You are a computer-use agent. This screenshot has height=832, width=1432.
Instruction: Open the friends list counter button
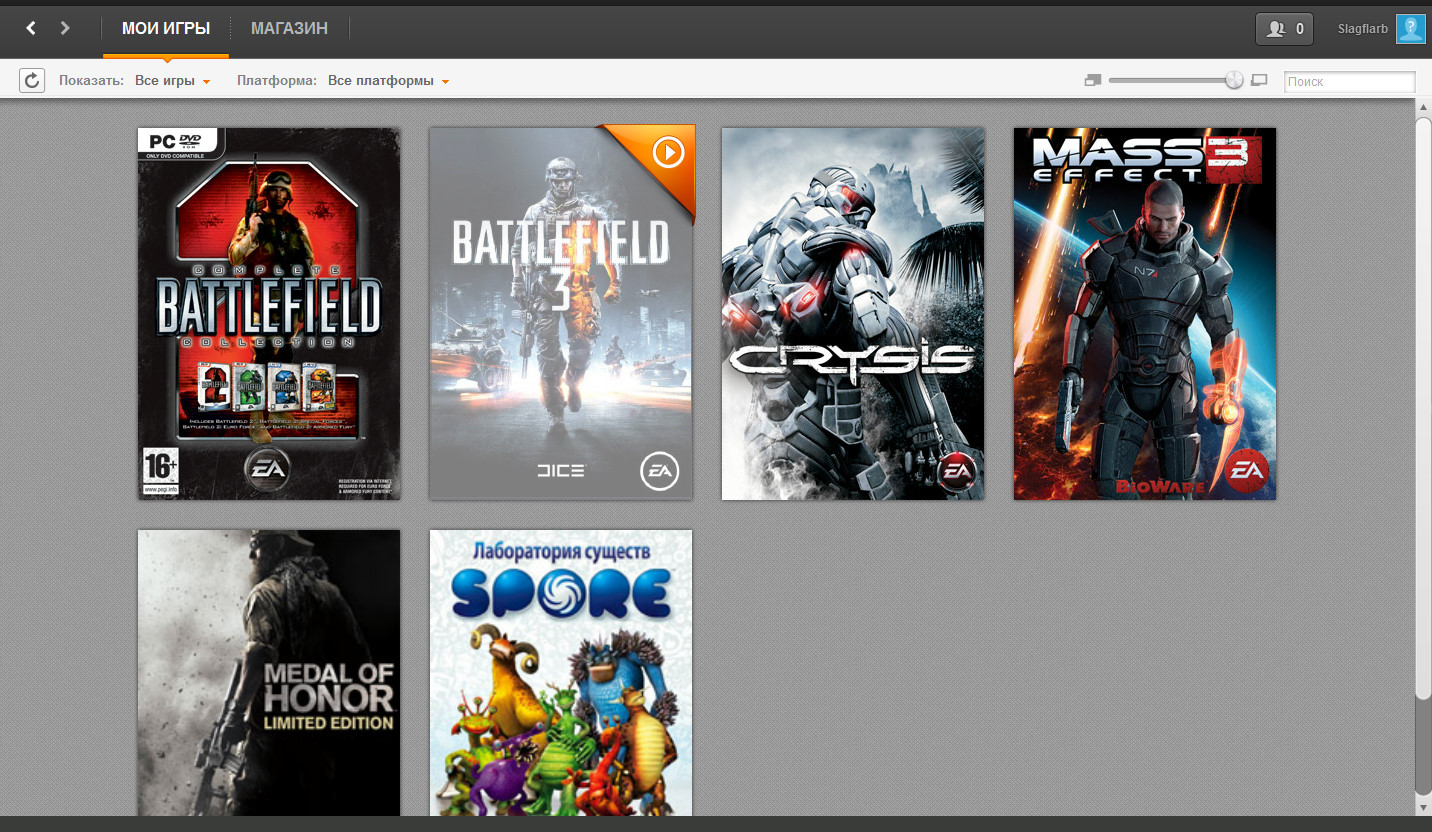(1284, 29)
